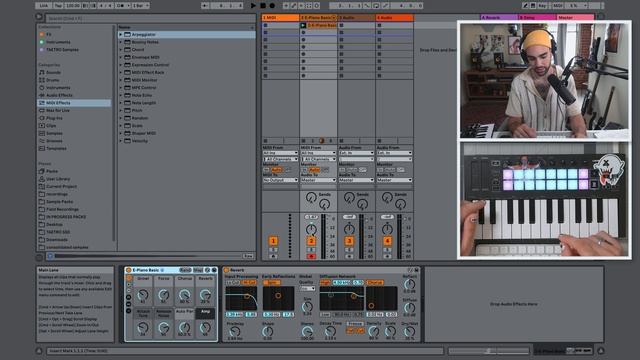Activate the Arrangement Record button
Screen dimensions: 640x360
[272, 6]
